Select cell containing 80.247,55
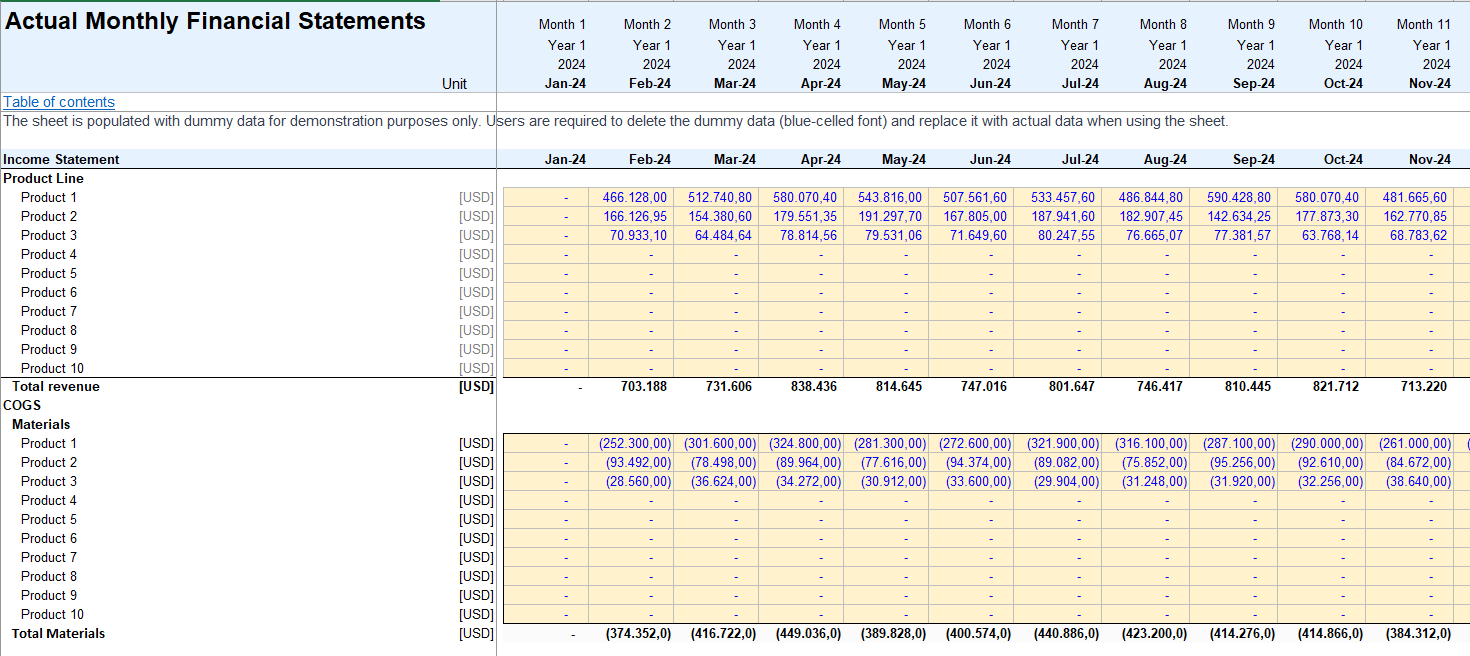This screenshot has height=656, width=1470. (x=1058, y=235)
